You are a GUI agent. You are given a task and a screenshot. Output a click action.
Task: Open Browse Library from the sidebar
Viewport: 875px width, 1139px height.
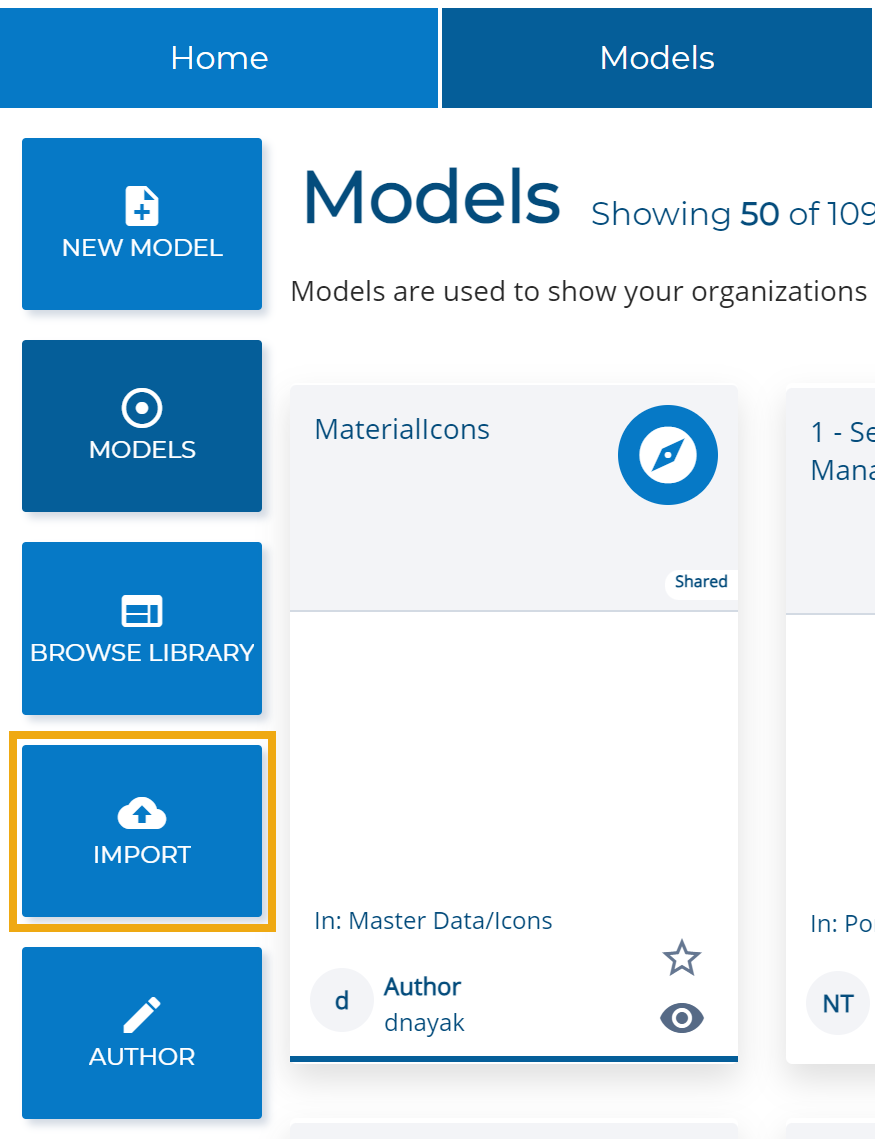[x=142, y=629]
